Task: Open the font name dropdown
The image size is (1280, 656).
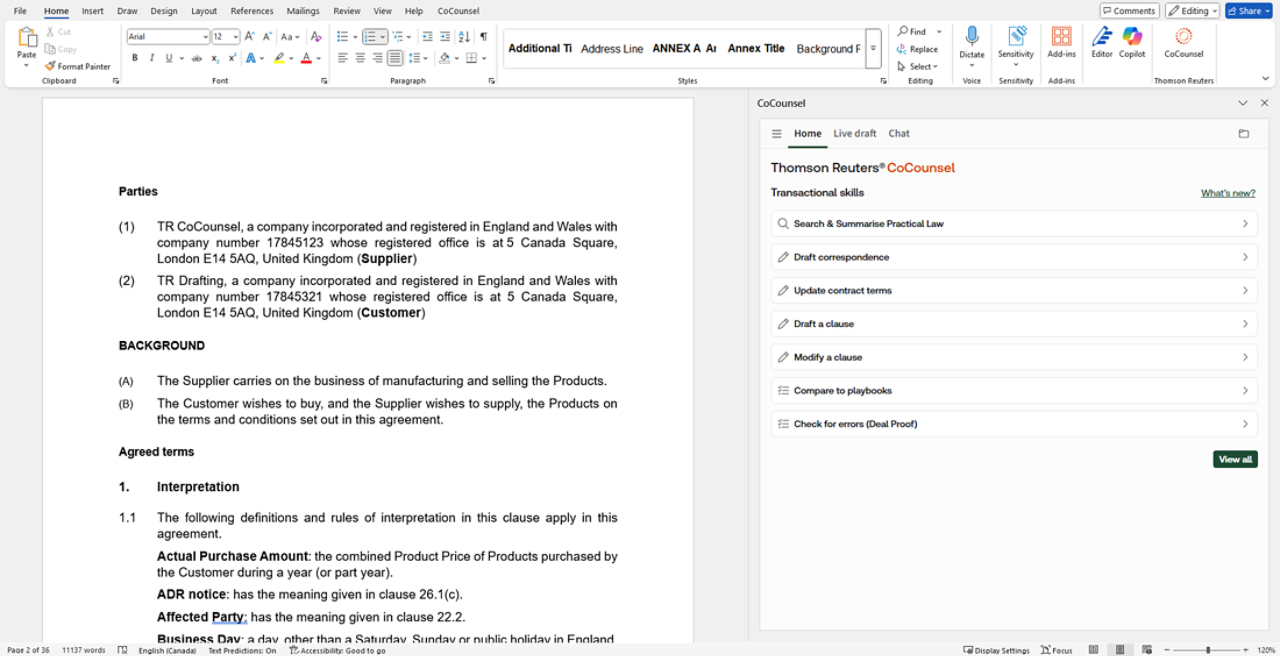Action: pos(205,37)
